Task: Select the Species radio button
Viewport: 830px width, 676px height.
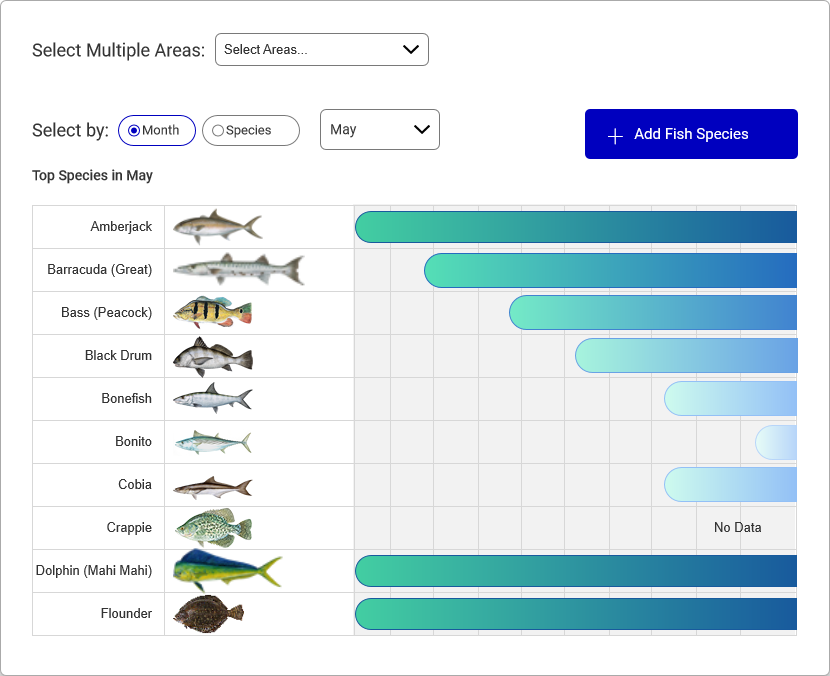Action: [216, 130]
